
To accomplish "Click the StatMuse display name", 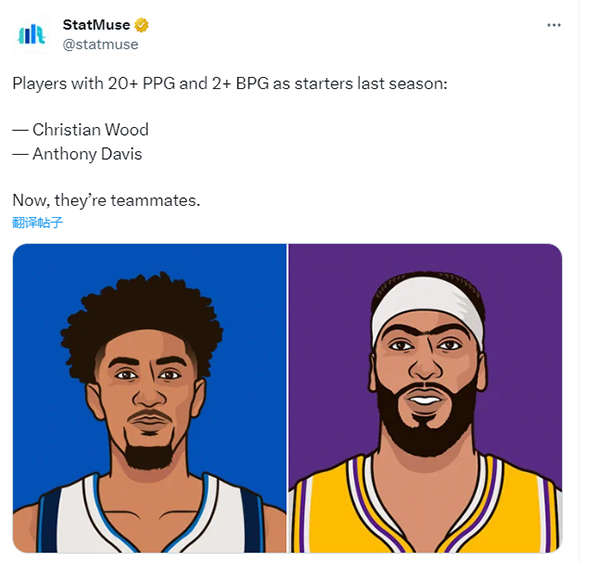I will pos(96,25).
